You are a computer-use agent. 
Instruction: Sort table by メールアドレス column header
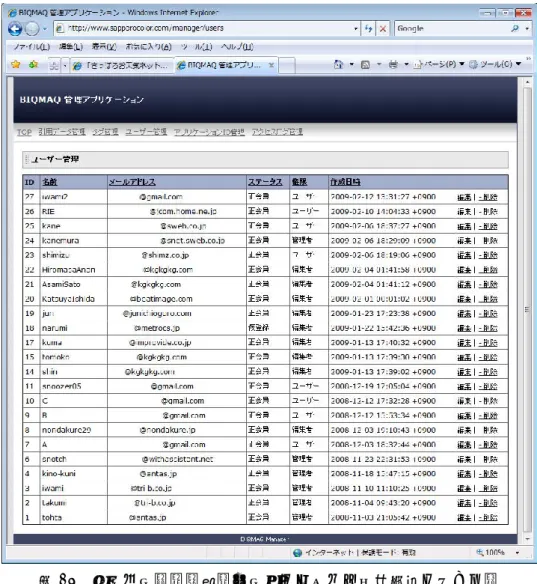coord(132,182)
